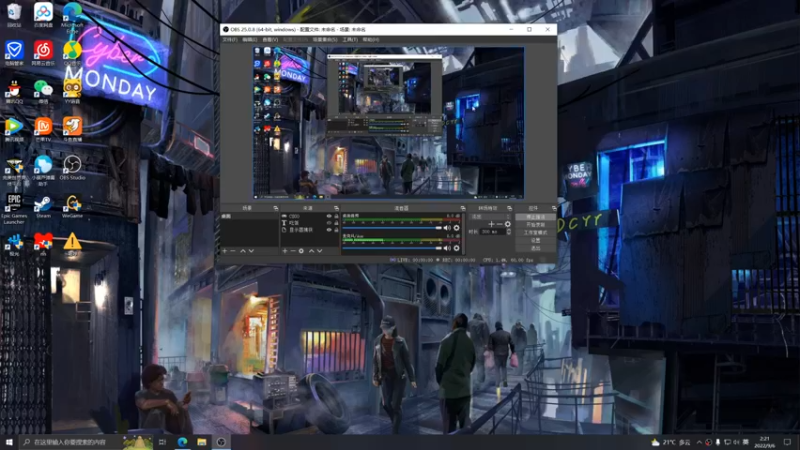Image resolution: width=800 pixels, height=450 pixels.
Task: Open the Mic/Aux settings gear in the mixer
Action: point(457,248)
